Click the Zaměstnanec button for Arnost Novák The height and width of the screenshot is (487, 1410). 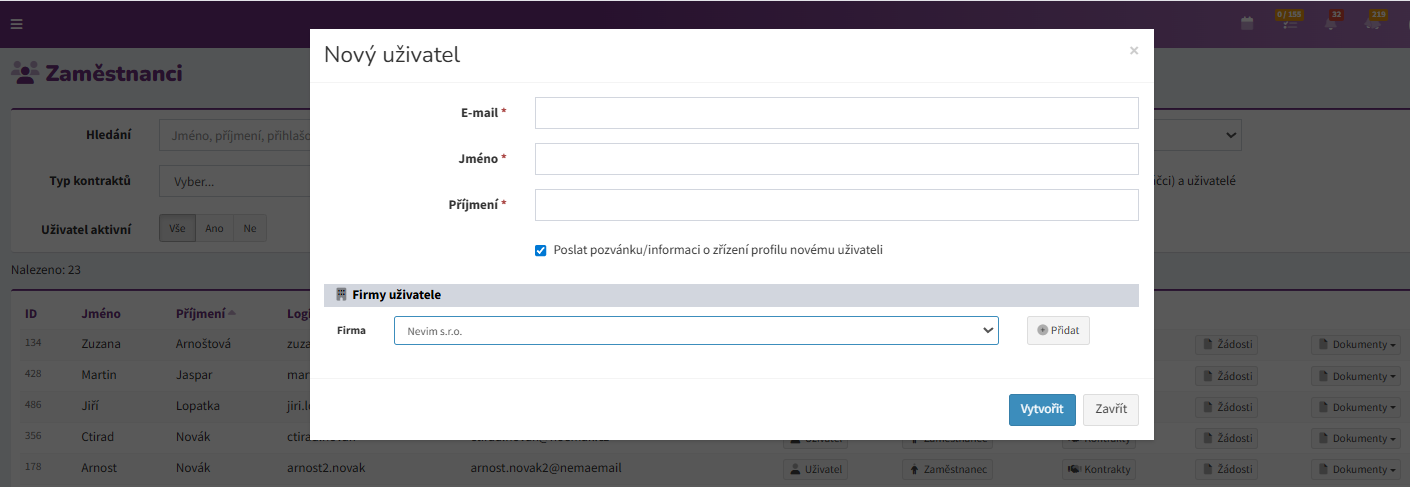click(946, 469)
